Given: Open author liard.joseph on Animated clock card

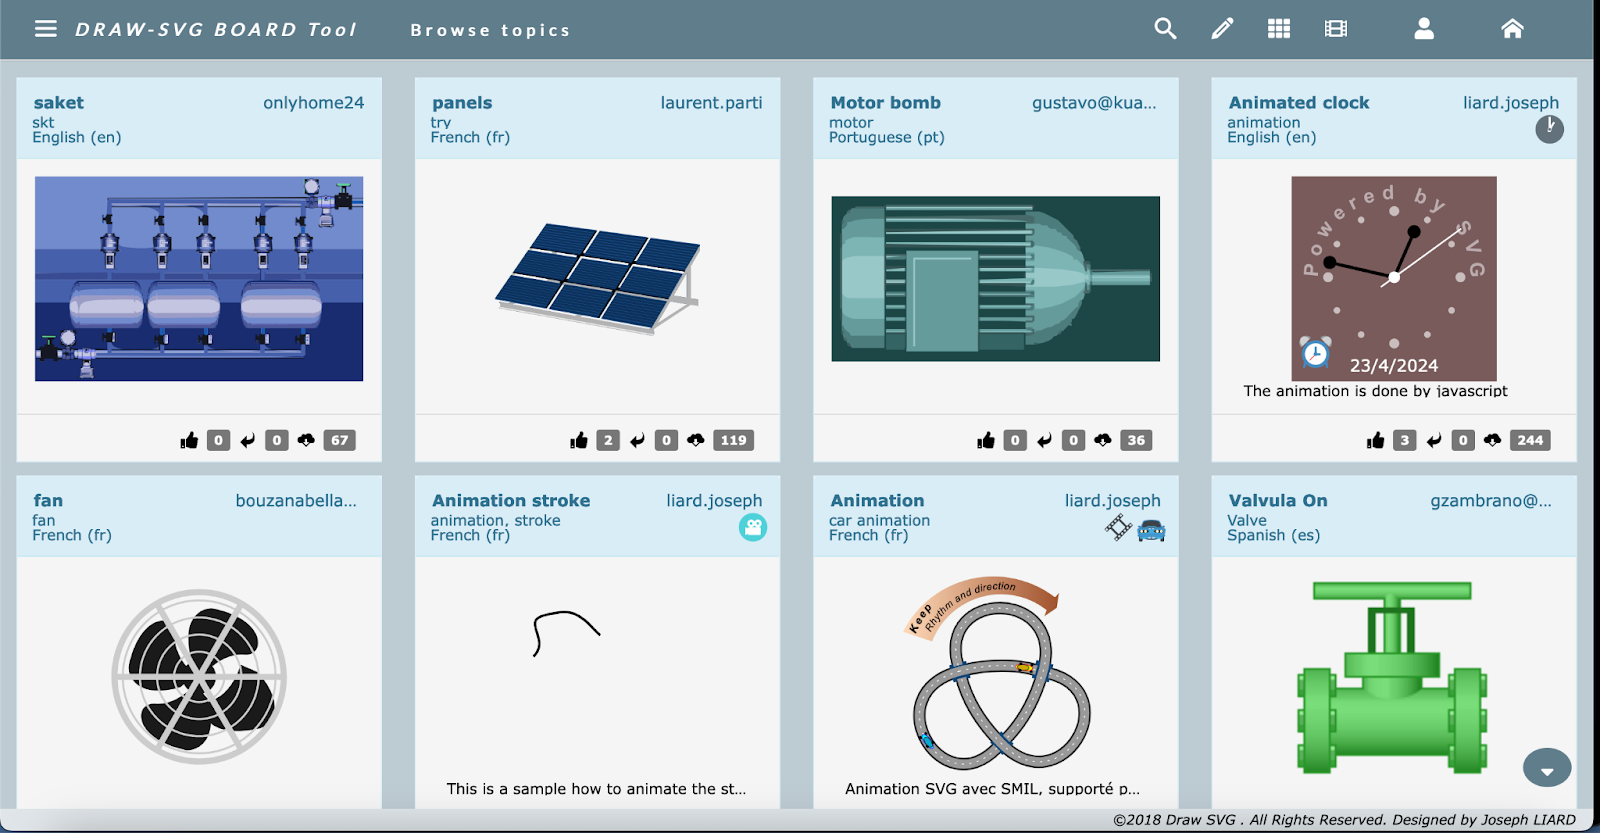Looking at the screenshot, I should click(x=1510, y=102).
